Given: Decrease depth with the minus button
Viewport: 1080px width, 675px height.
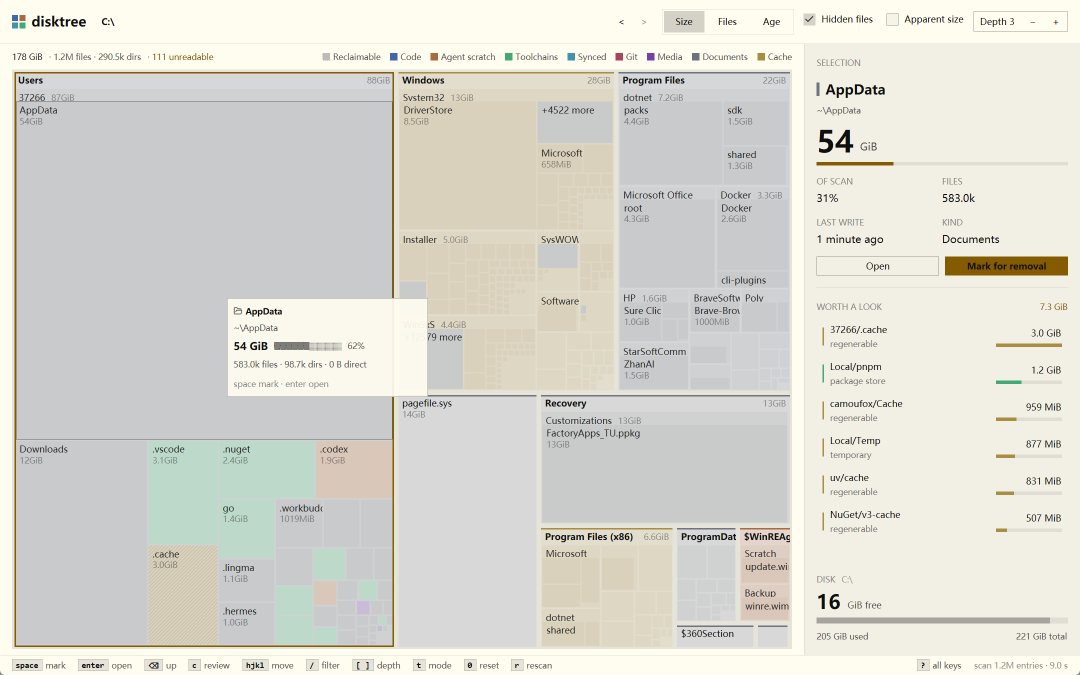Looking at the screenshot, I should pyautogui.click(x=1032, y=21).
